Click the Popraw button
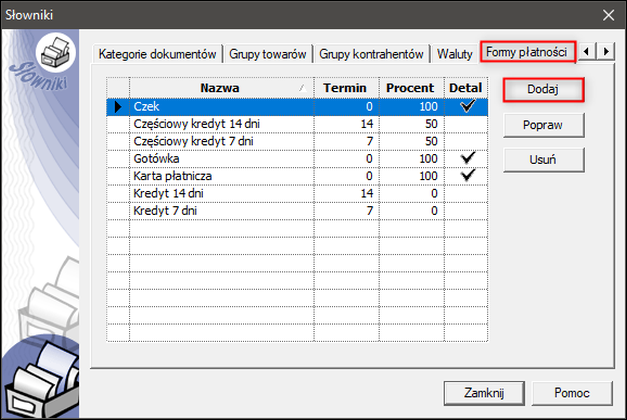Image resolution: width=627 pixels, height=420 pixels. point(543,125)
